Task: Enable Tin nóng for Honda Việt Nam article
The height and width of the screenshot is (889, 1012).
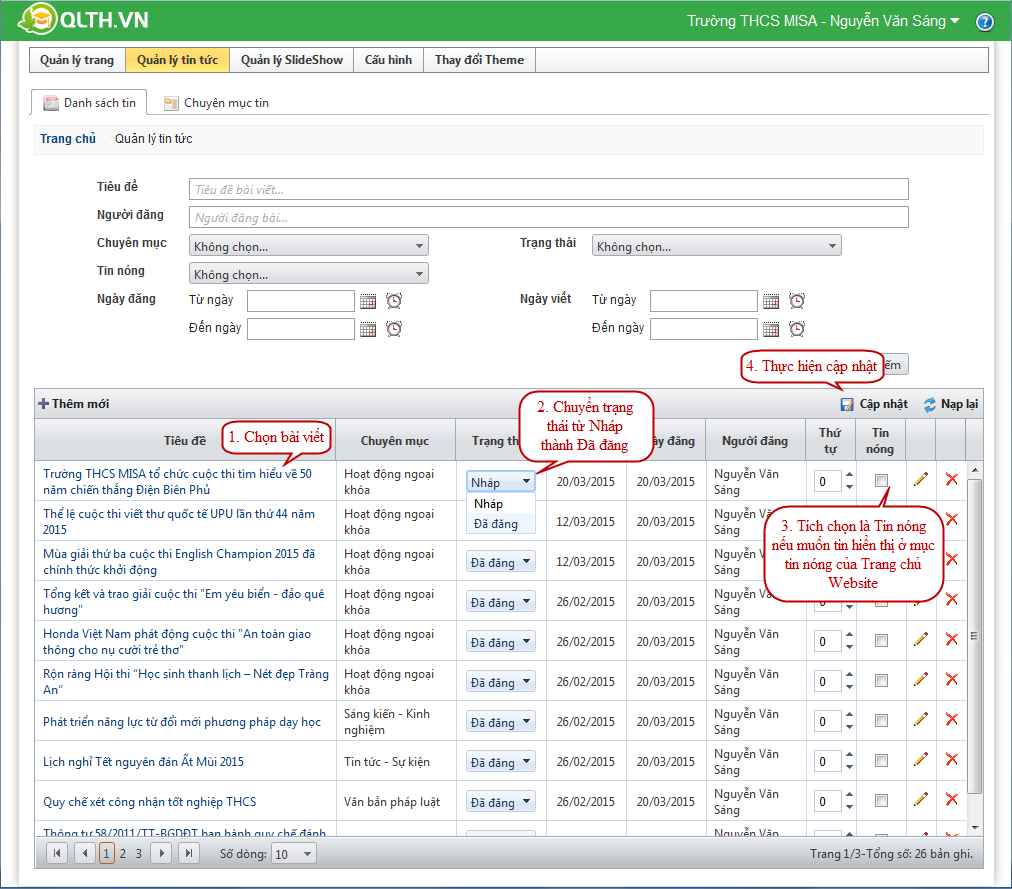Action: (881, 641)
